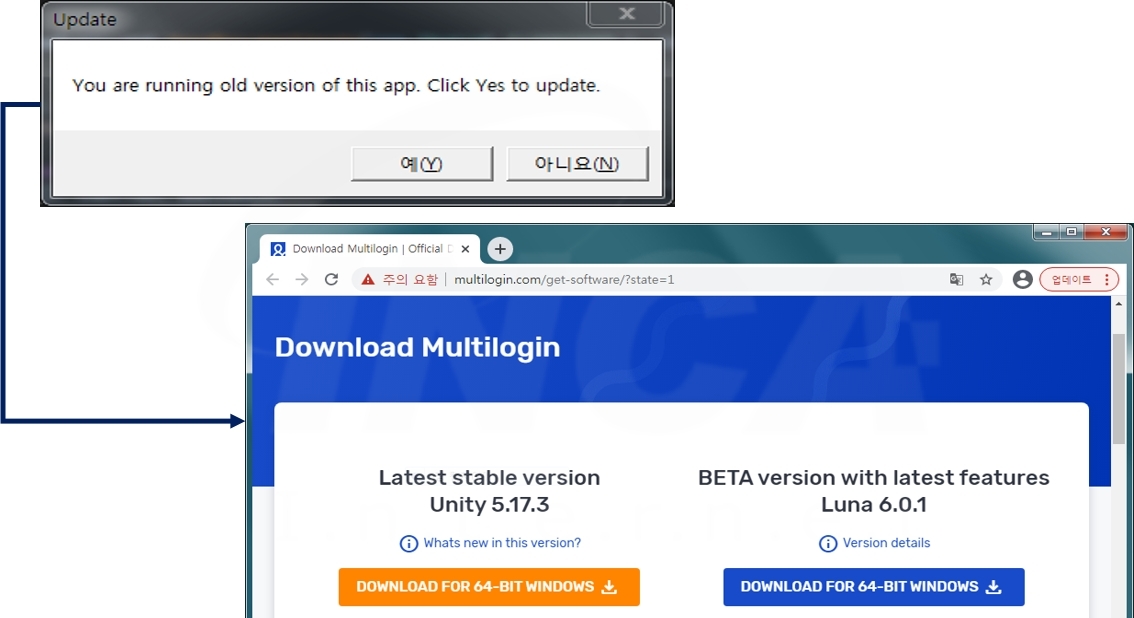Image resolution: width=1134 pixels, height=618 pixels.
Task: Click the scrollbar up arrow in browser
Action: pos(1119,304)
